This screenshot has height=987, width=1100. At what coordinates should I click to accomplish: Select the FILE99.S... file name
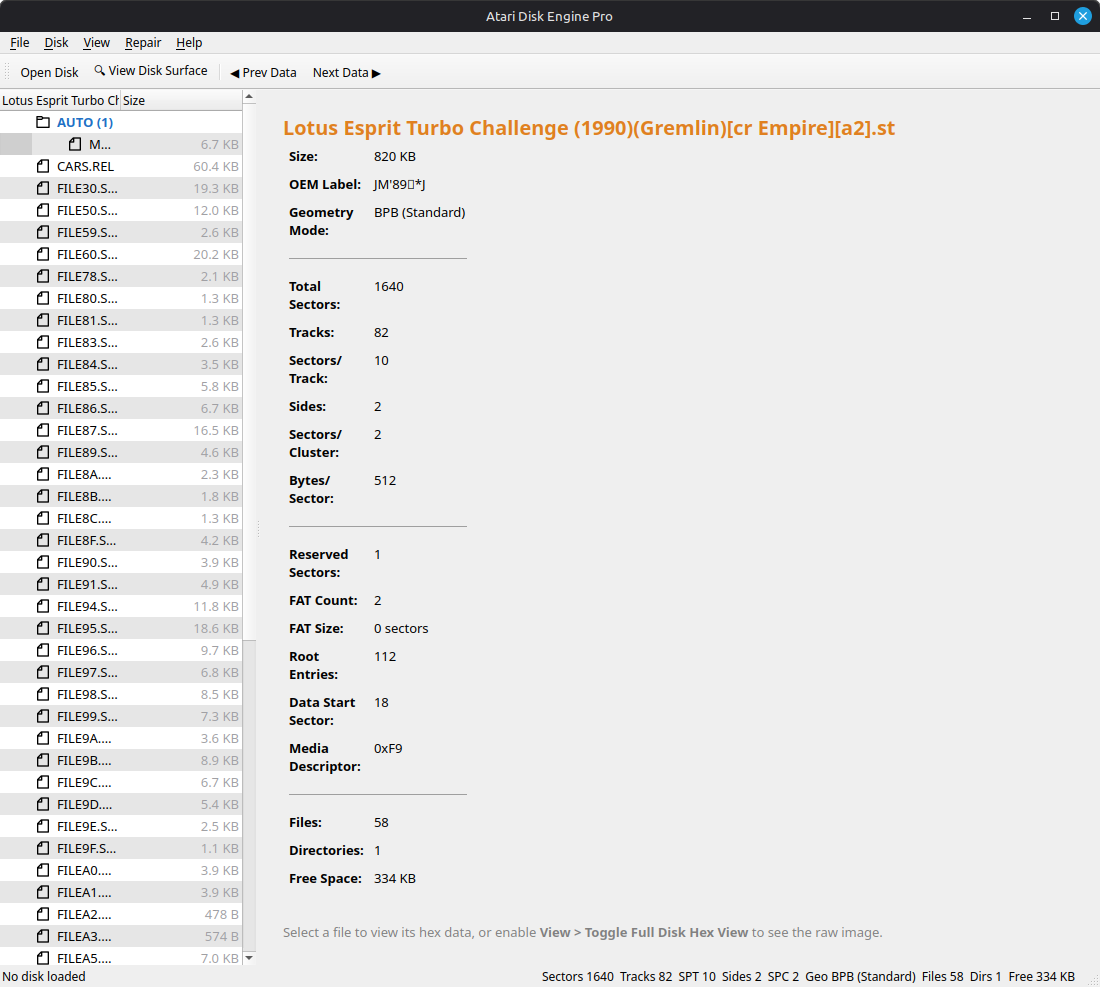(x=88, y=716)
